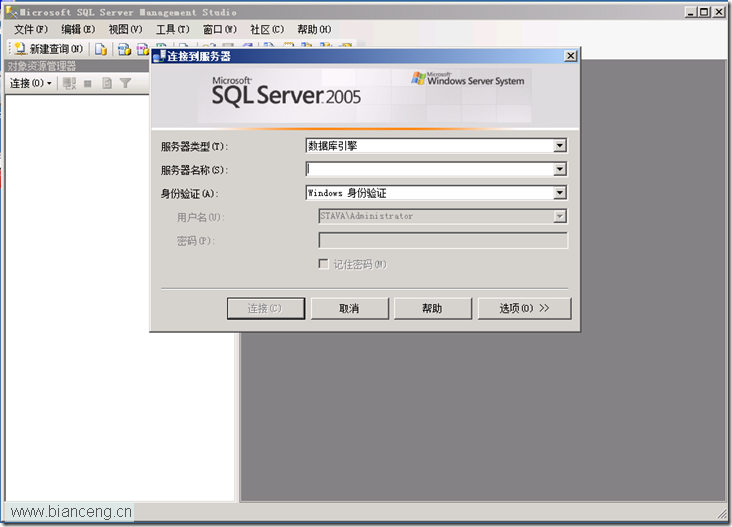732x527 pixels.
Task: Open the 社区(C) menu
Action: point(267,29)
